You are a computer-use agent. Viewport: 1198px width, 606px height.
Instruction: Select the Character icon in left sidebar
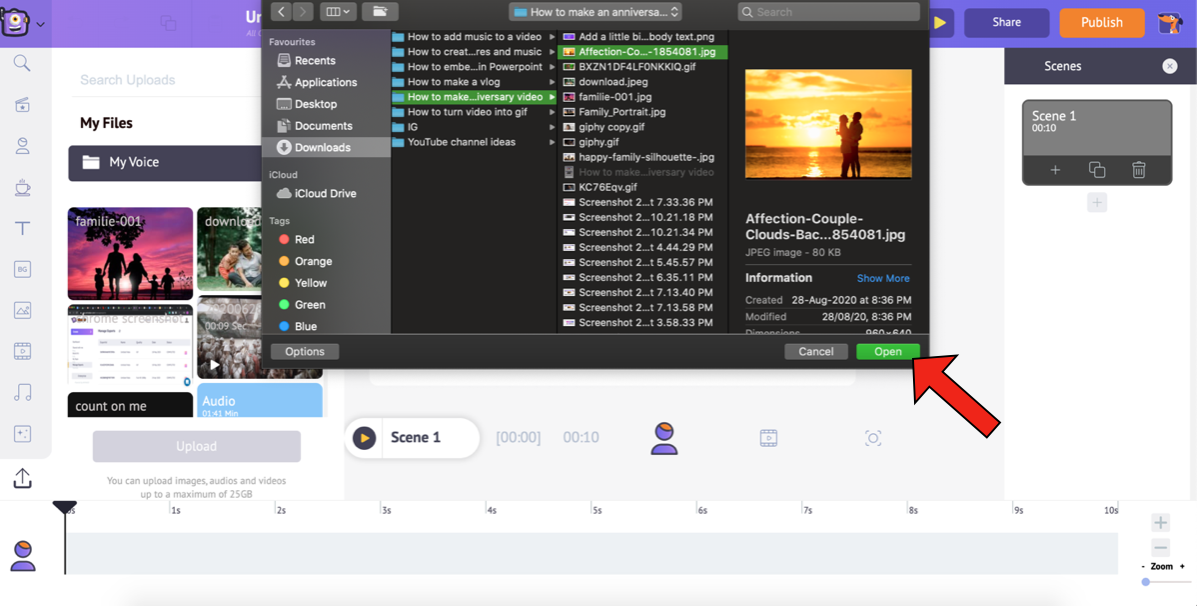[x=22, y=146]
